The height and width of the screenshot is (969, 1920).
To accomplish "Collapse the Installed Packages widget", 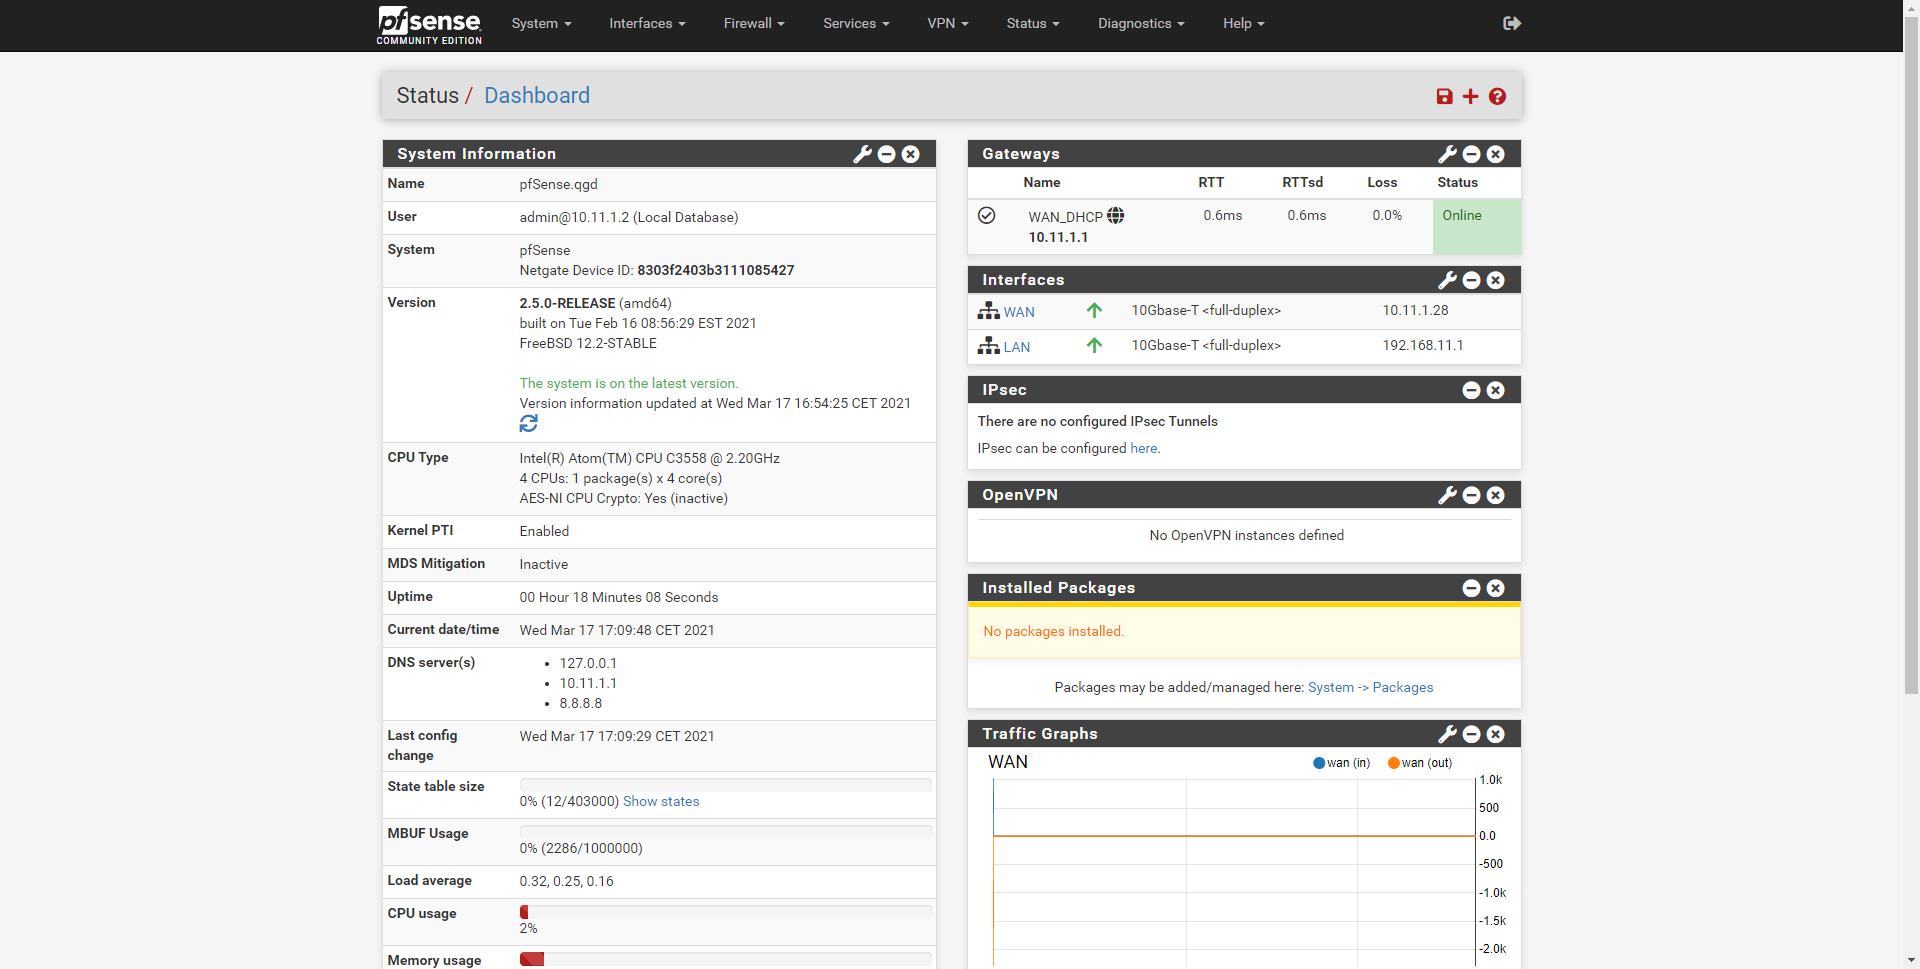I will click(1472, 588).
